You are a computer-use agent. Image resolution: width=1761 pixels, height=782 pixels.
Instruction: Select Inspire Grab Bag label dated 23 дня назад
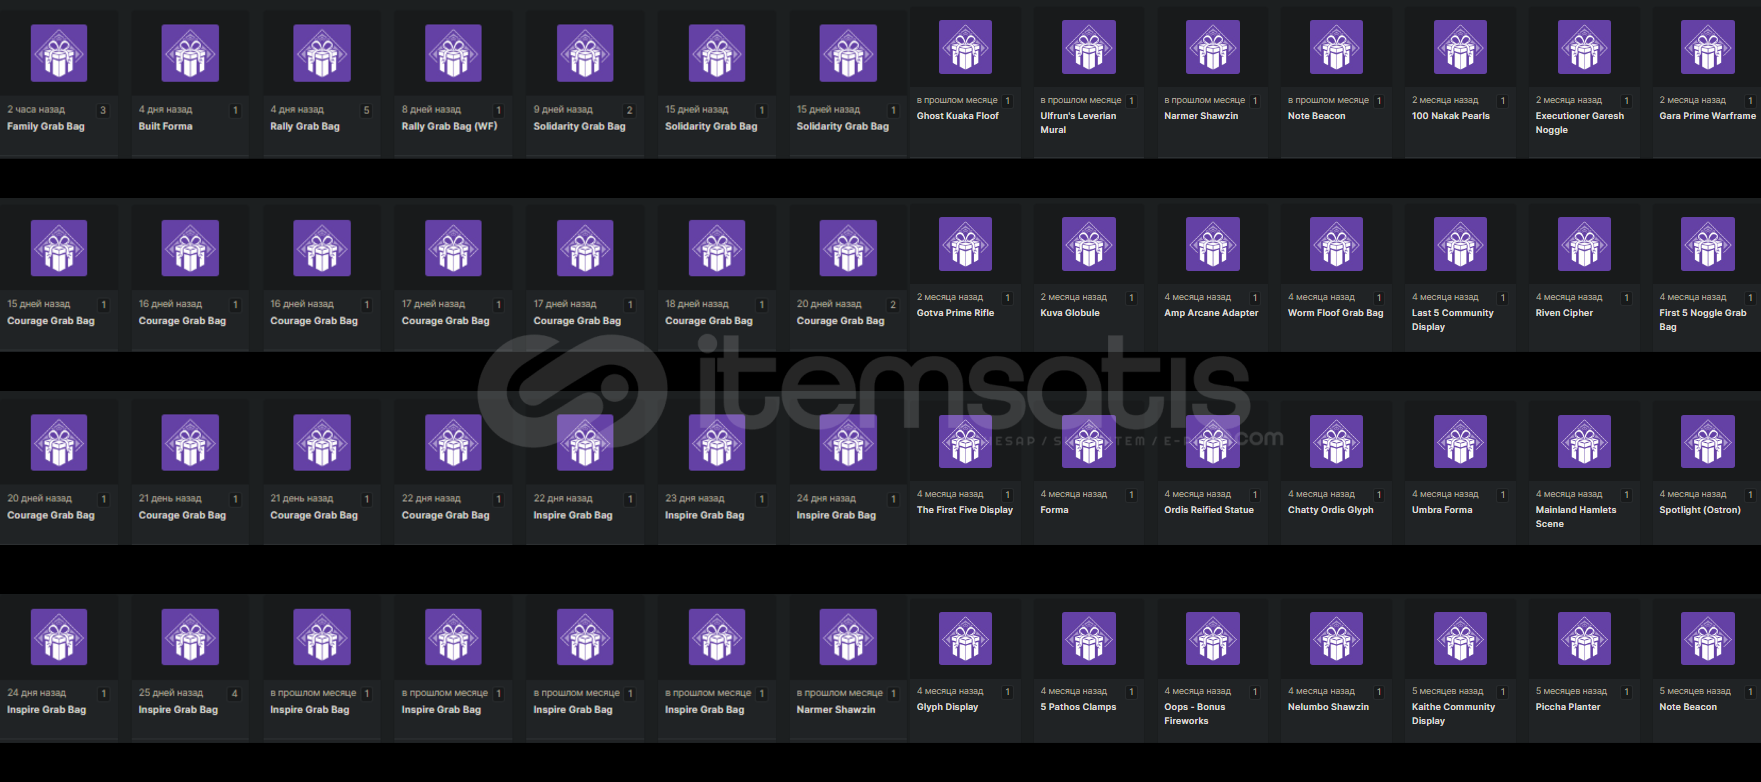point(705,516)
